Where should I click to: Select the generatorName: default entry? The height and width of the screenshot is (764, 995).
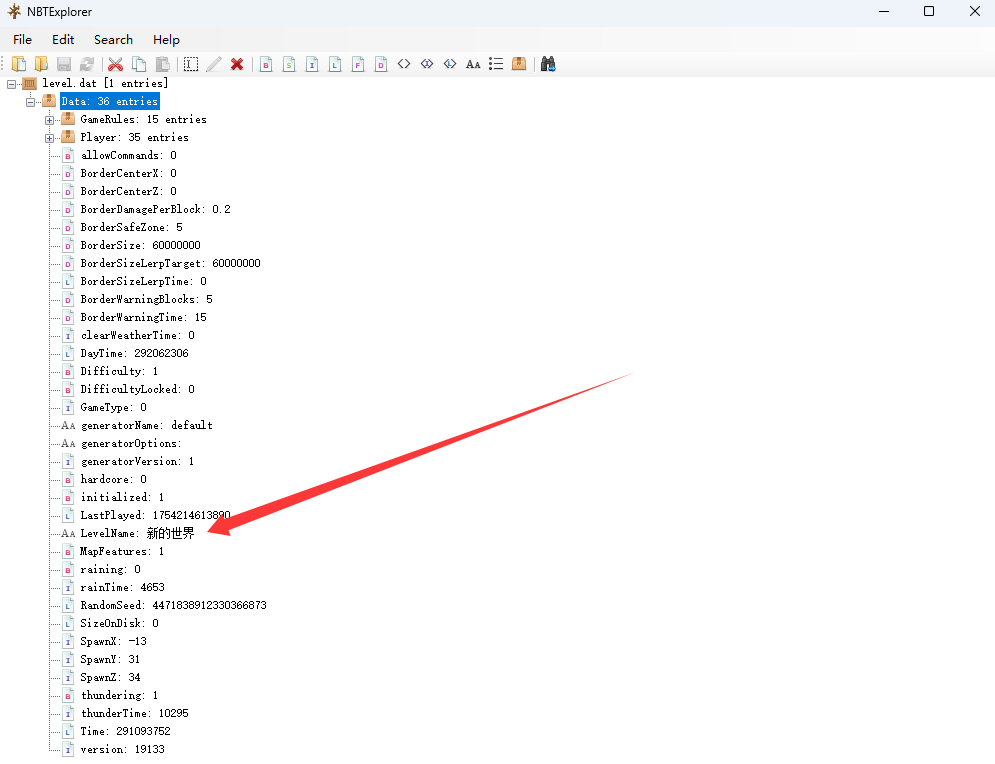pos(147,425)
